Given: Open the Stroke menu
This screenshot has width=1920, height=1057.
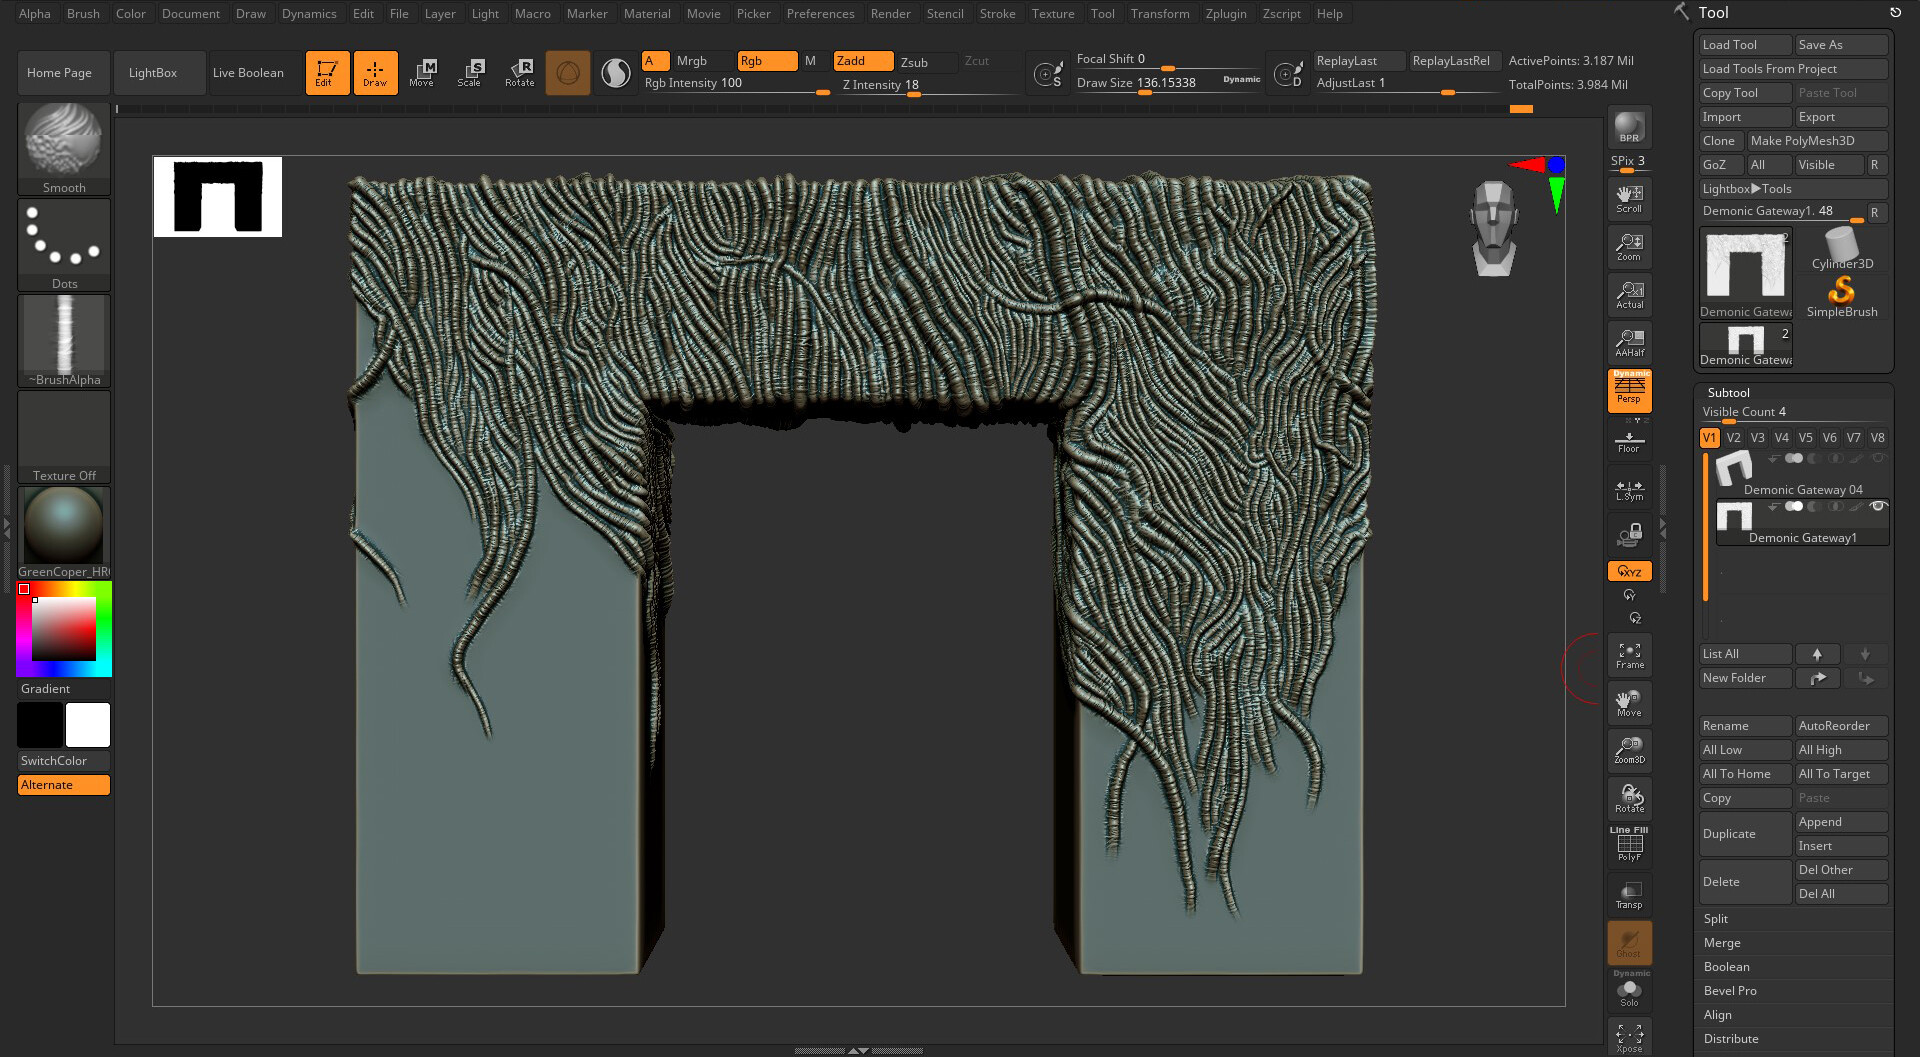Looking at the screenshot, I should point(996,14).
